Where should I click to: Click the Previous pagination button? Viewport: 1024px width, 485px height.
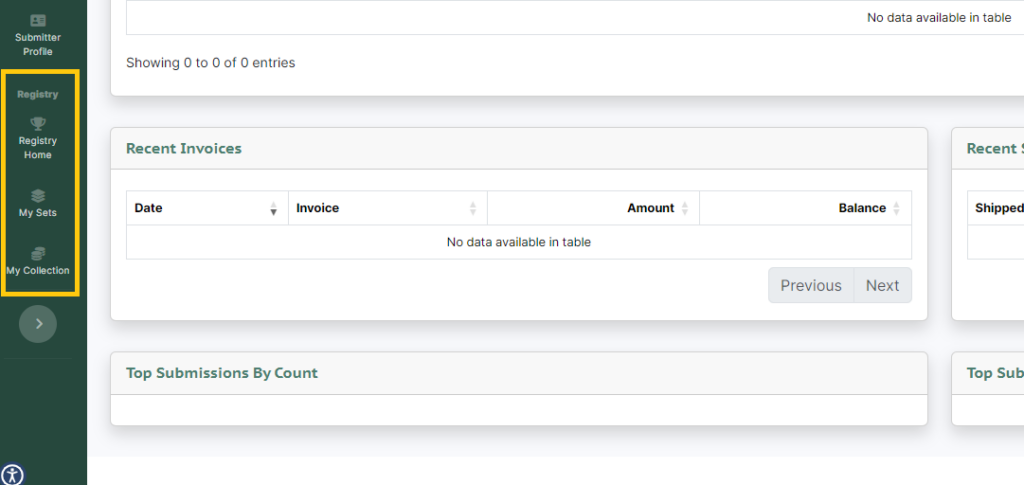(811, 285)
